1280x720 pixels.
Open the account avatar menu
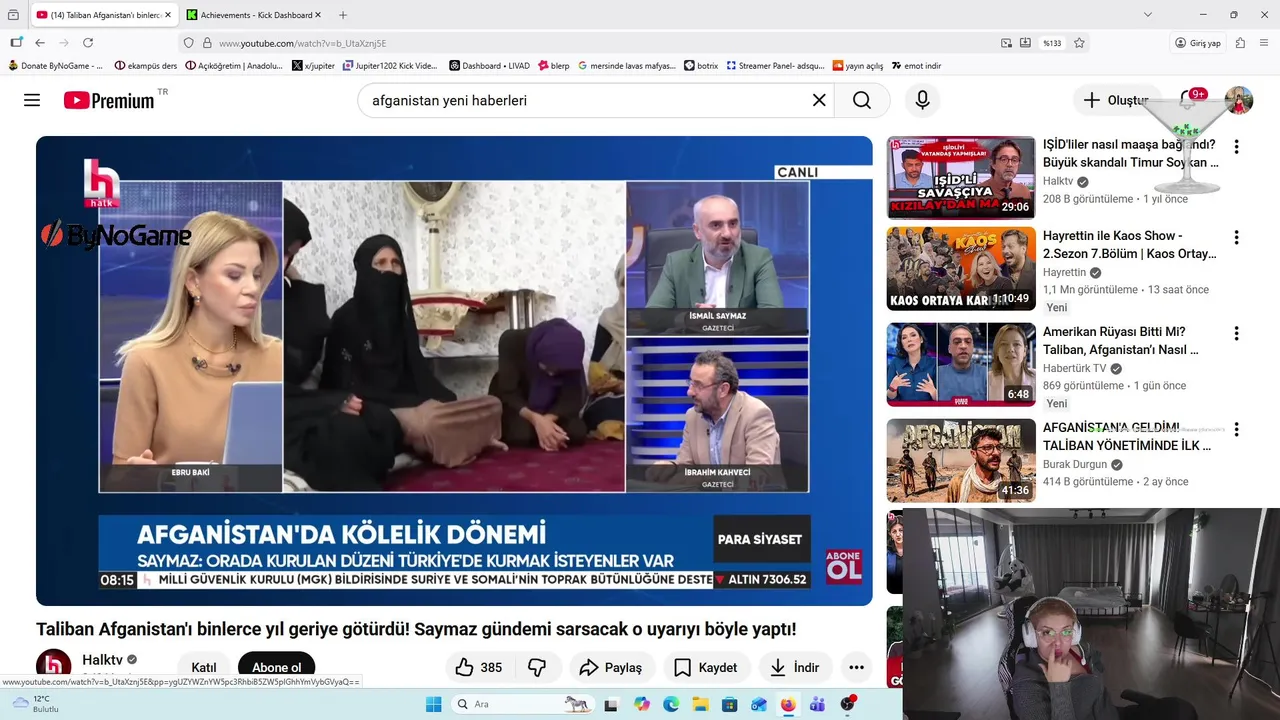pos(1239,100)
